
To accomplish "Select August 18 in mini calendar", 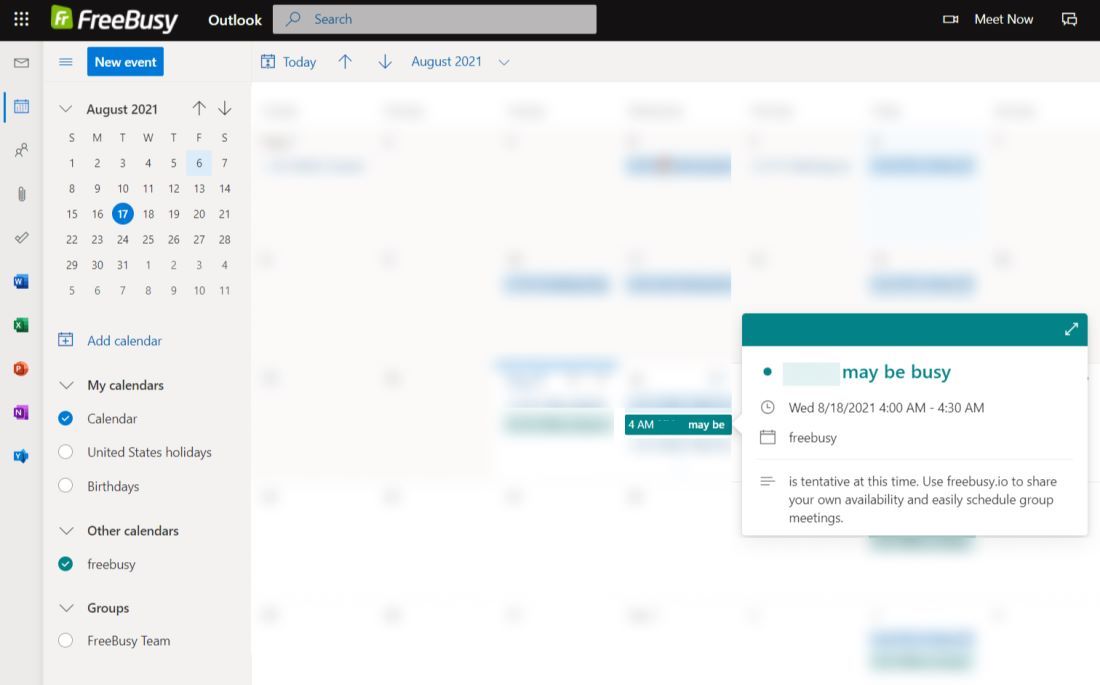I will (148, 214).
